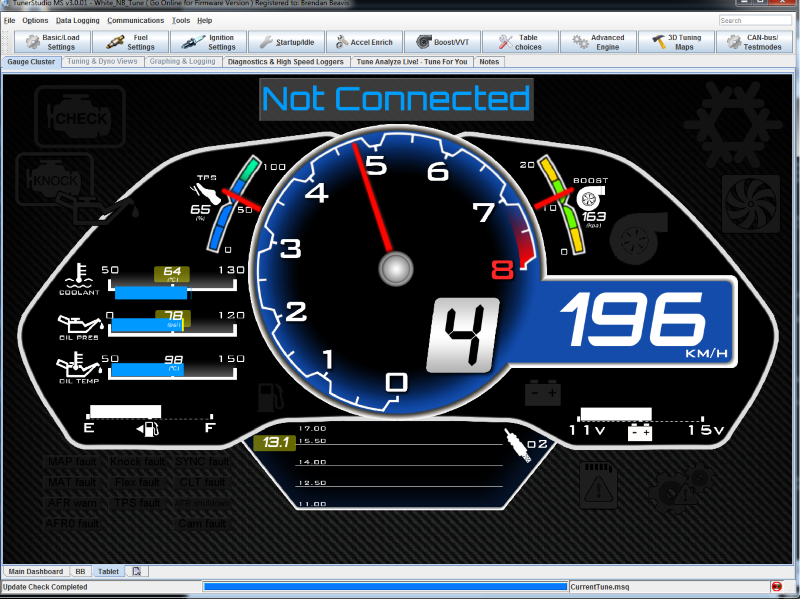This screenshot has width=800, height=599.
Task: Open the 3D Tuning Maps button
Action: (x=678, y=42)
